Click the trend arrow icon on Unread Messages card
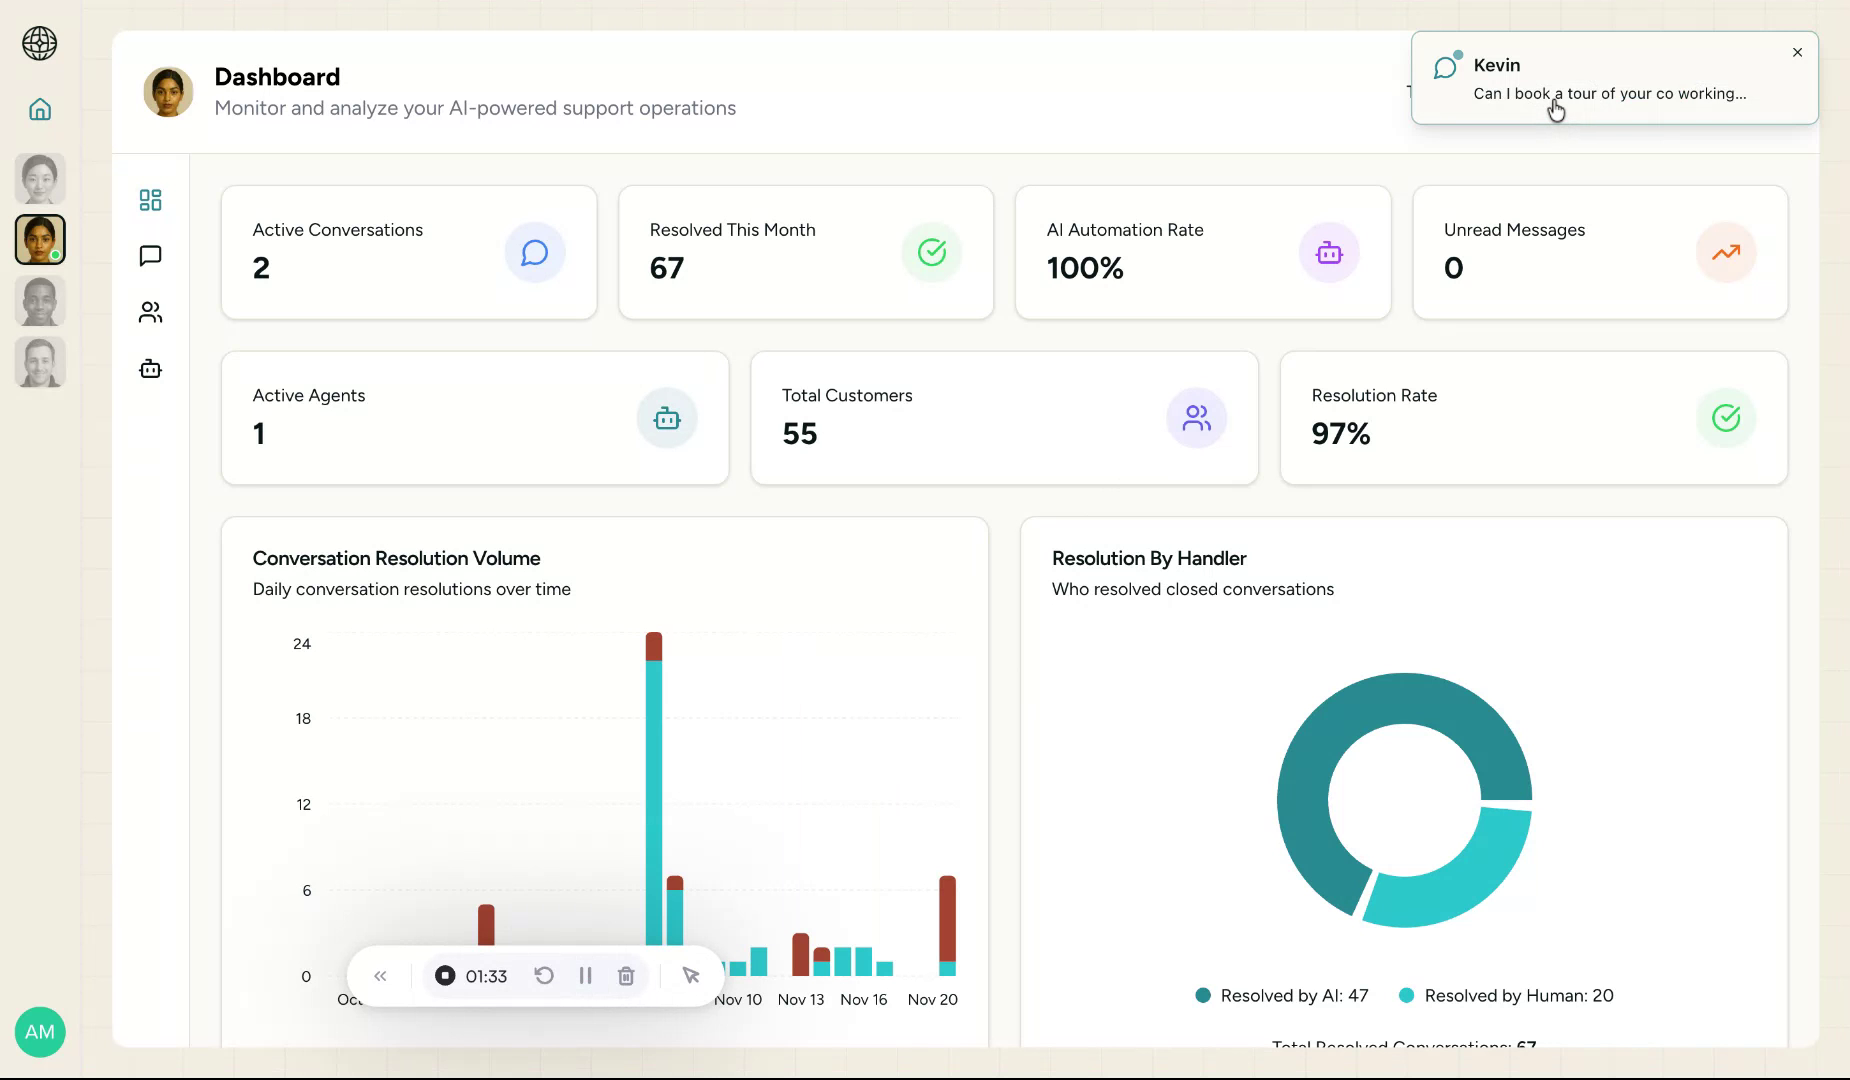 1726,252
